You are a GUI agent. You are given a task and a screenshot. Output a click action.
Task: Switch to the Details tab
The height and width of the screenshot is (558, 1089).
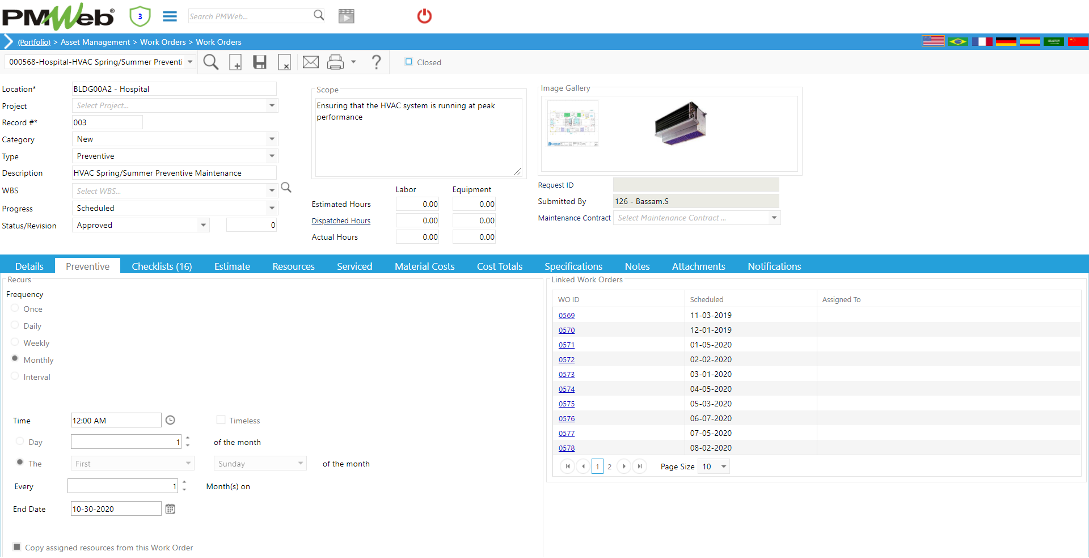(29, 266)
